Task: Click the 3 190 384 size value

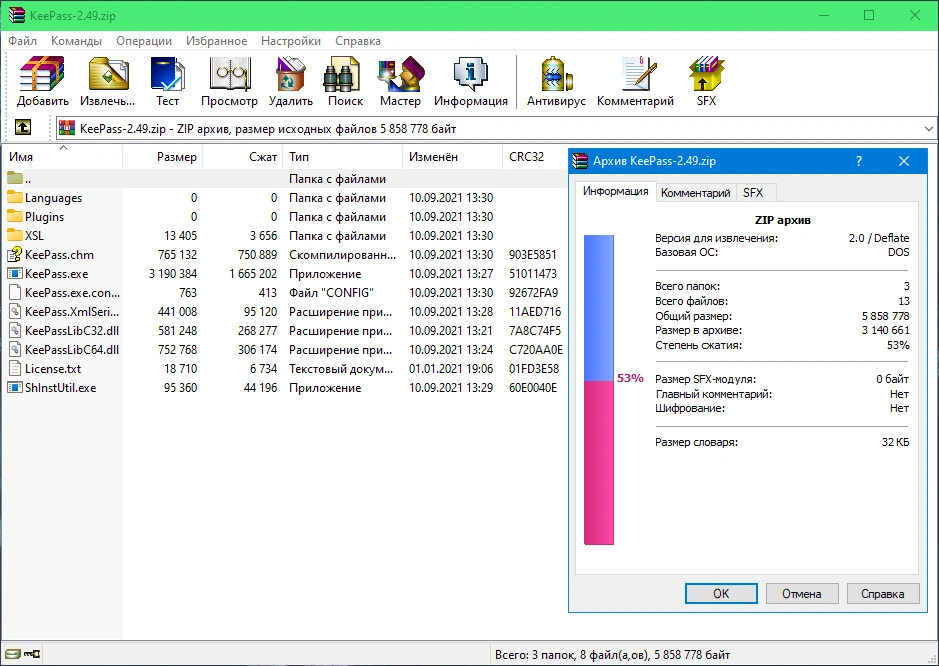Action: 173,274
